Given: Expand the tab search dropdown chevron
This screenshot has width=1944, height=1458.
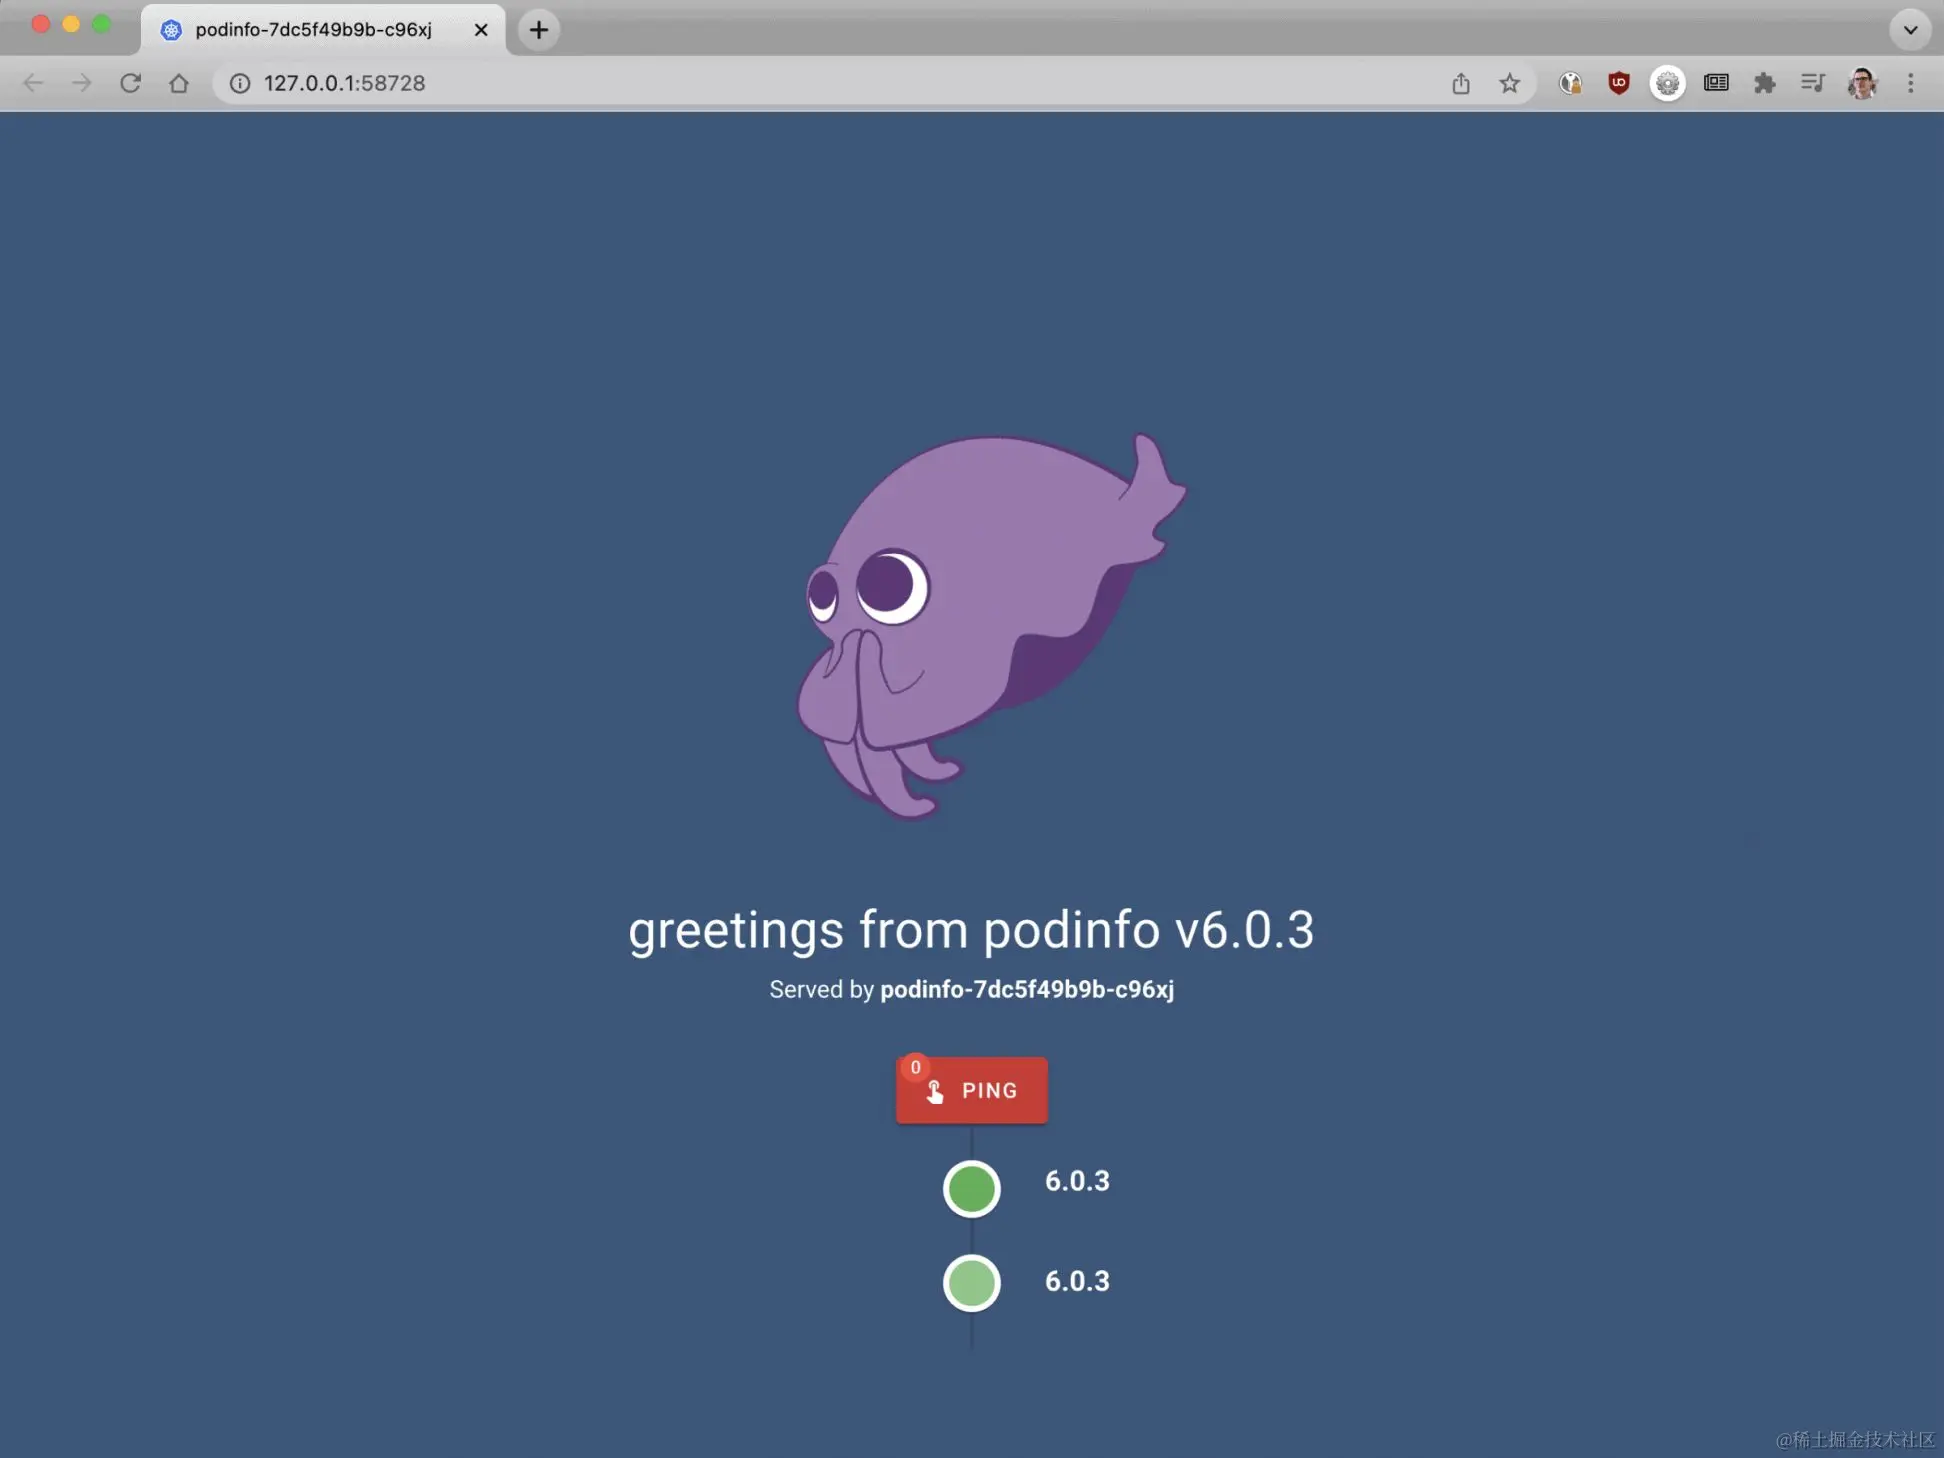Looking at the screenshot, I should pos(1909,29).
